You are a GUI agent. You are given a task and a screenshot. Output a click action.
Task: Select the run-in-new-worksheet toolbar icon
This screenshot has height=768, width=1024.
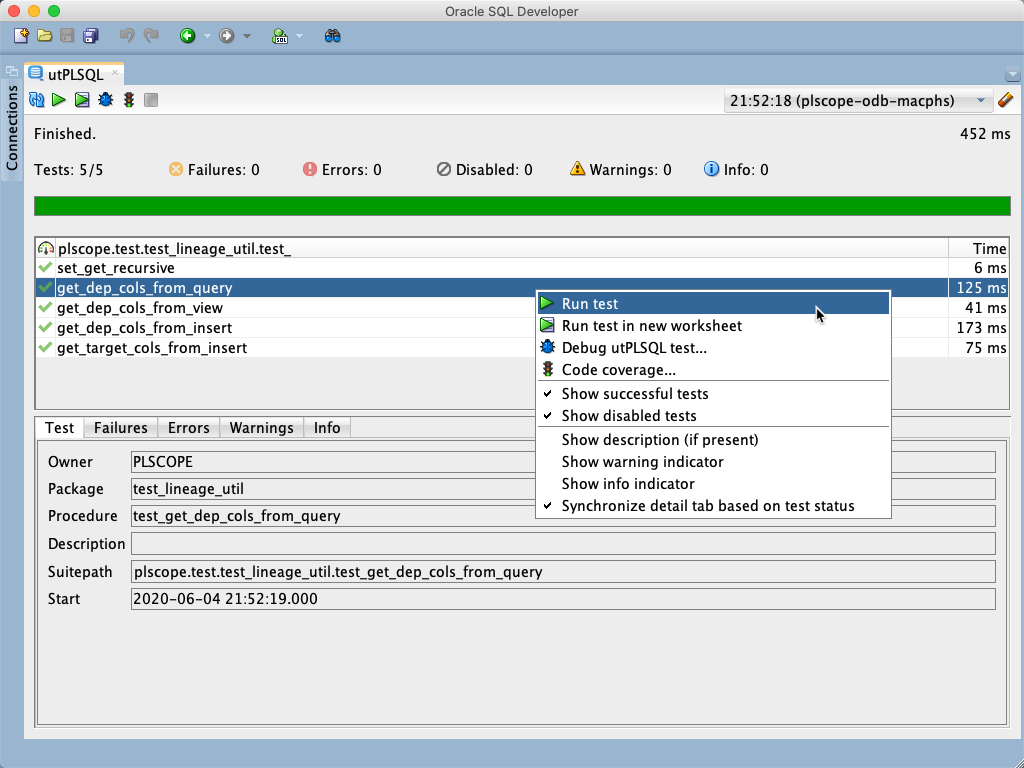[82, 100]
